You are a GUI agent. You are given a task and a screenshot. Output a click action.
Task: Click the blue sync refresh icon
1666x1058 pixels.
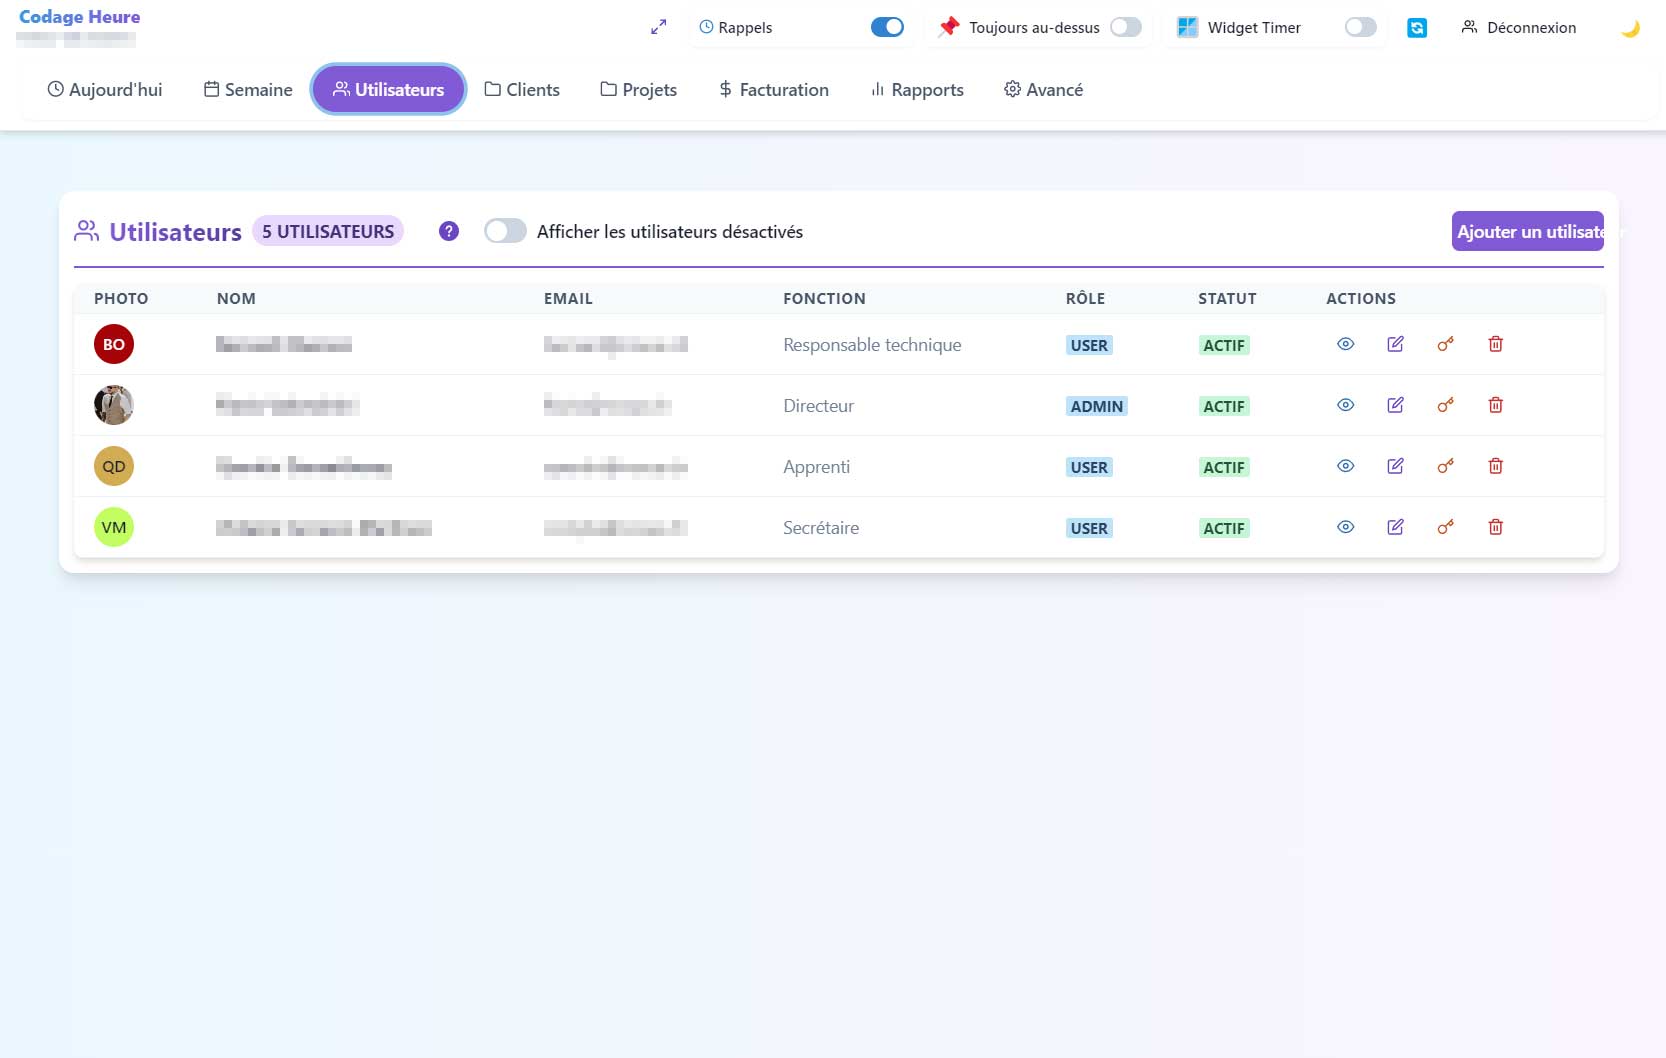(1416, 28)
